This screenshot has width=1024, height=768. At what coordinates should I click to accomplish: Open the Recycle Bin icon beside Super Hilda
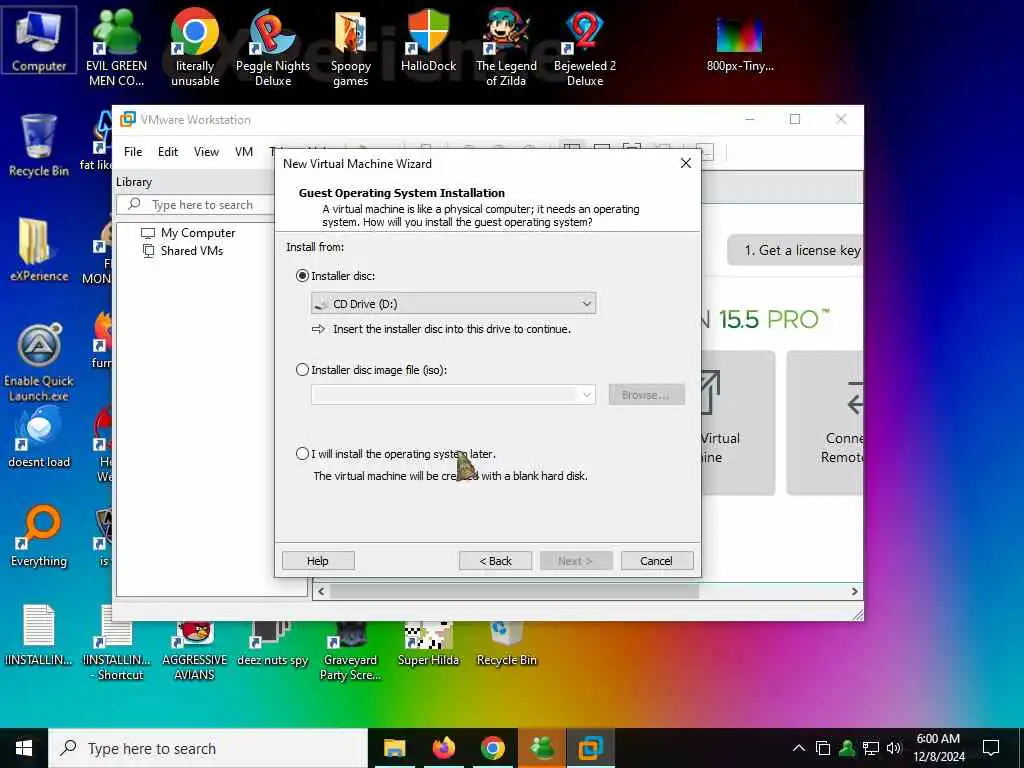click(x=506, y=644)
